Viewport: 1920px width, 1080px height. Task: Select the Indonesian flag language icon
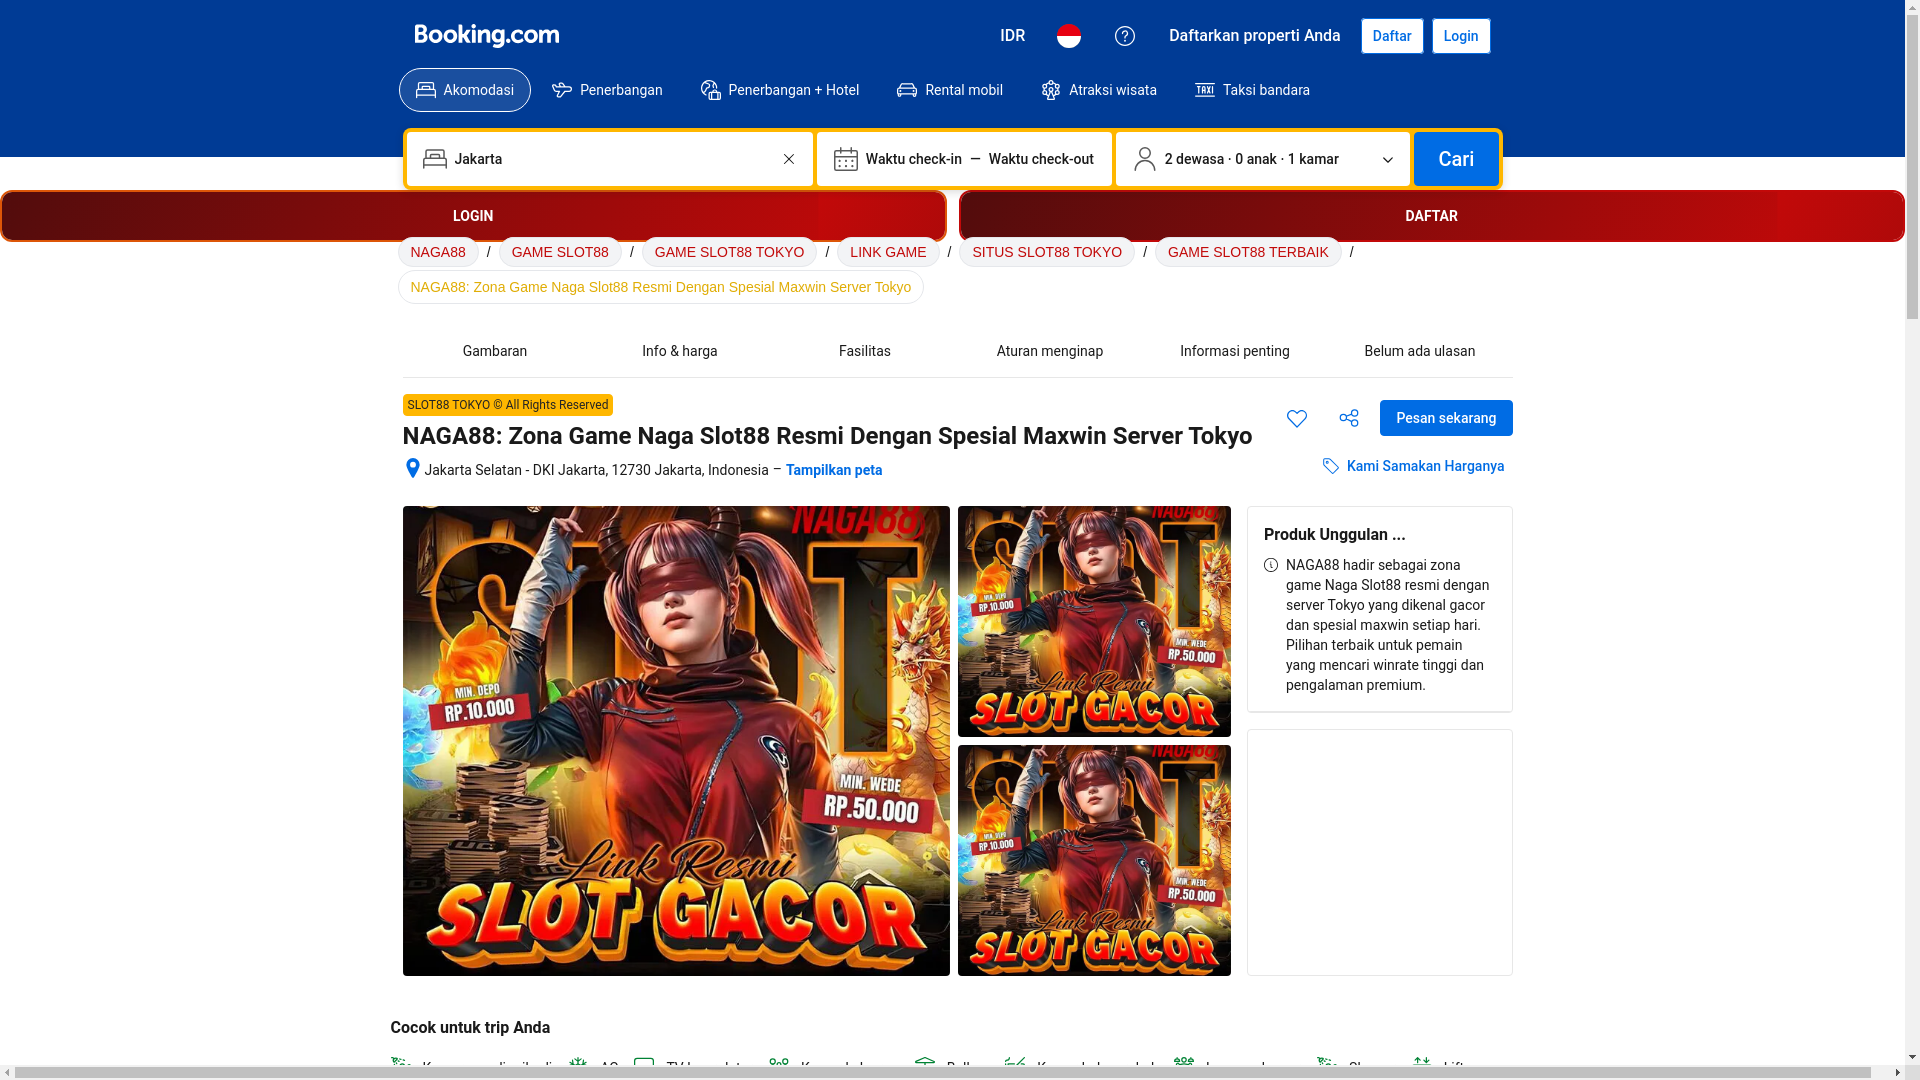[x=1069, y=36]
